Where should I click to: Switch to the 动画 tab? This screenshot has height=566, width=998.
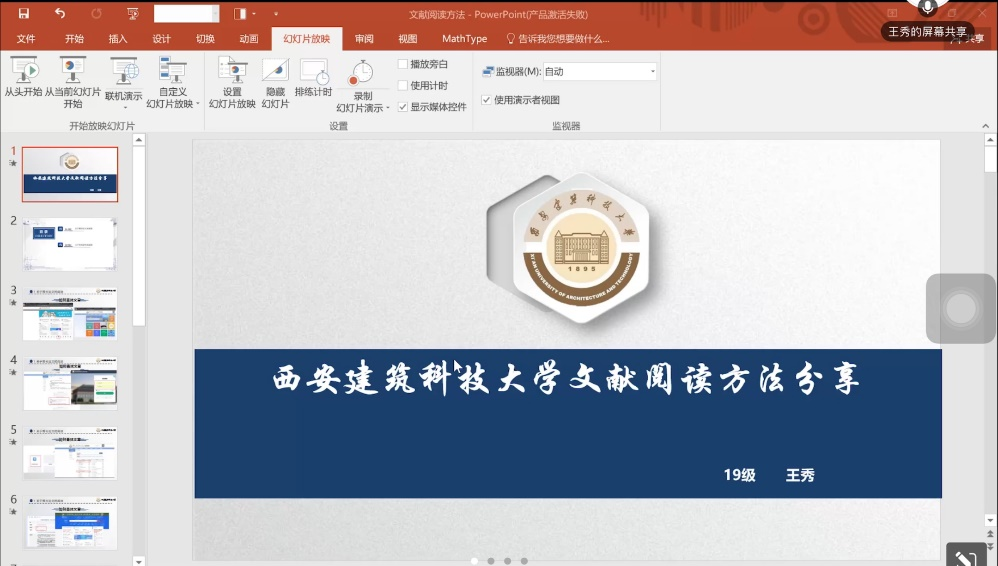point(249,39)
